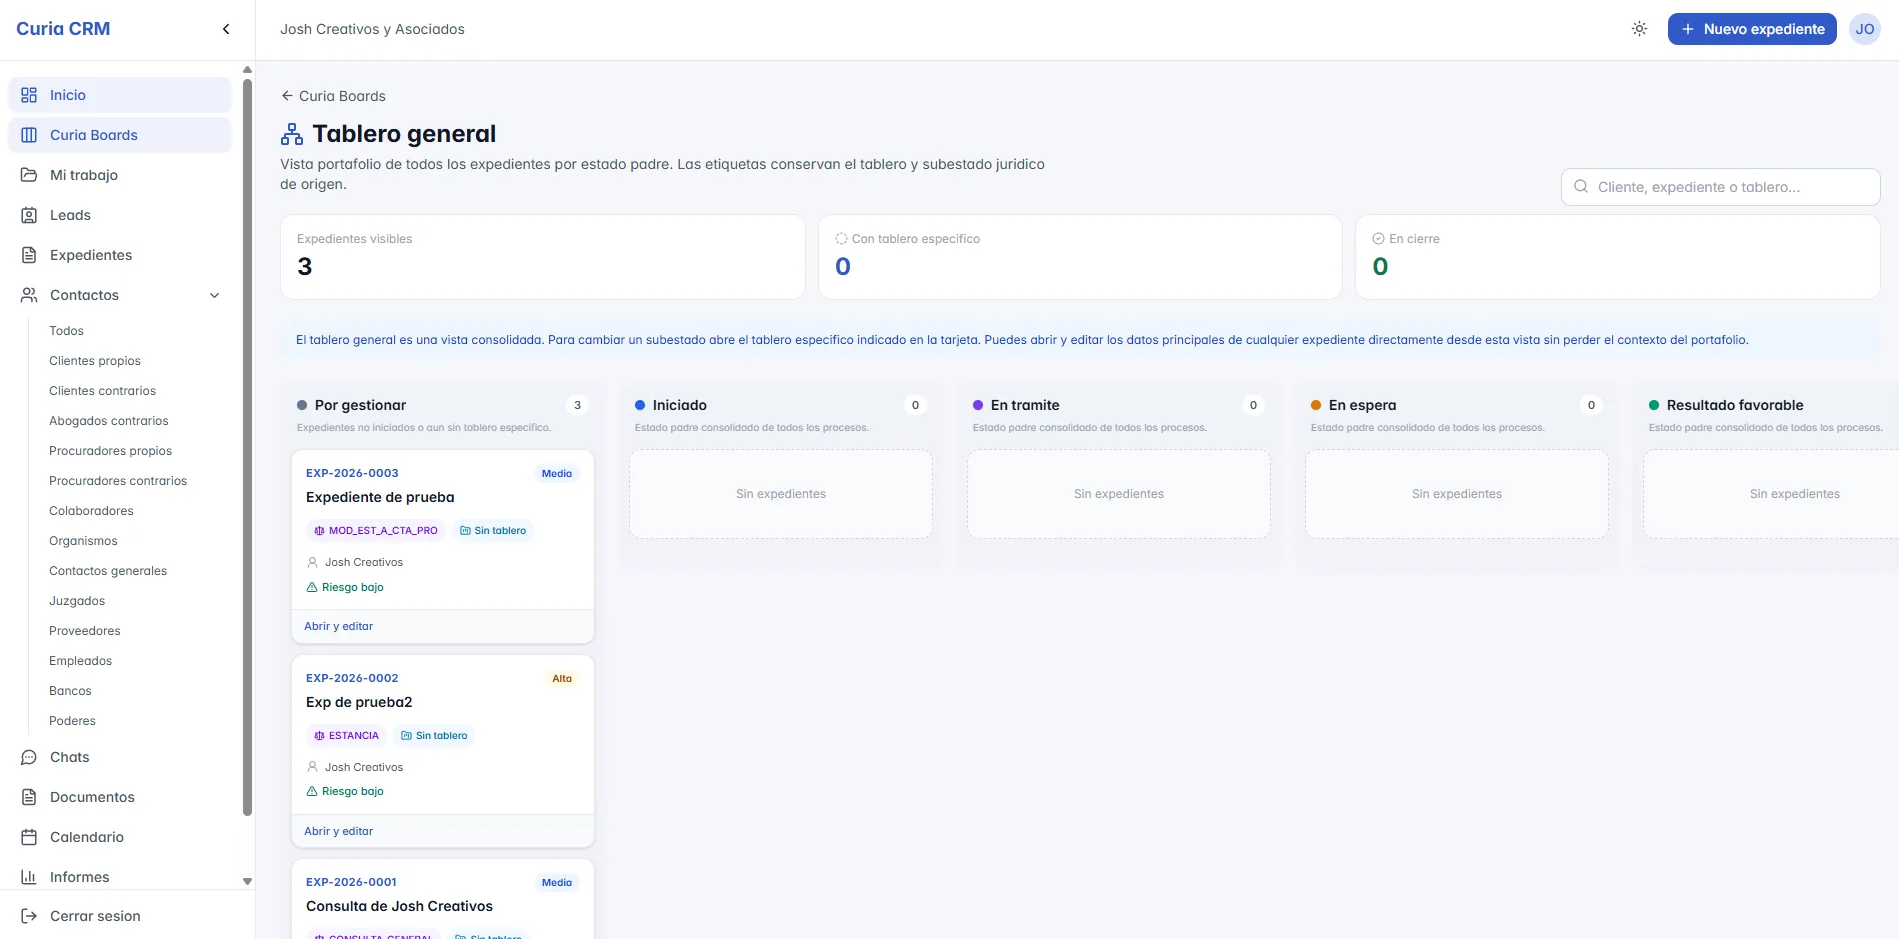Click the Informes chart icon
This screenshot has width=1899, height=939.
29,877
